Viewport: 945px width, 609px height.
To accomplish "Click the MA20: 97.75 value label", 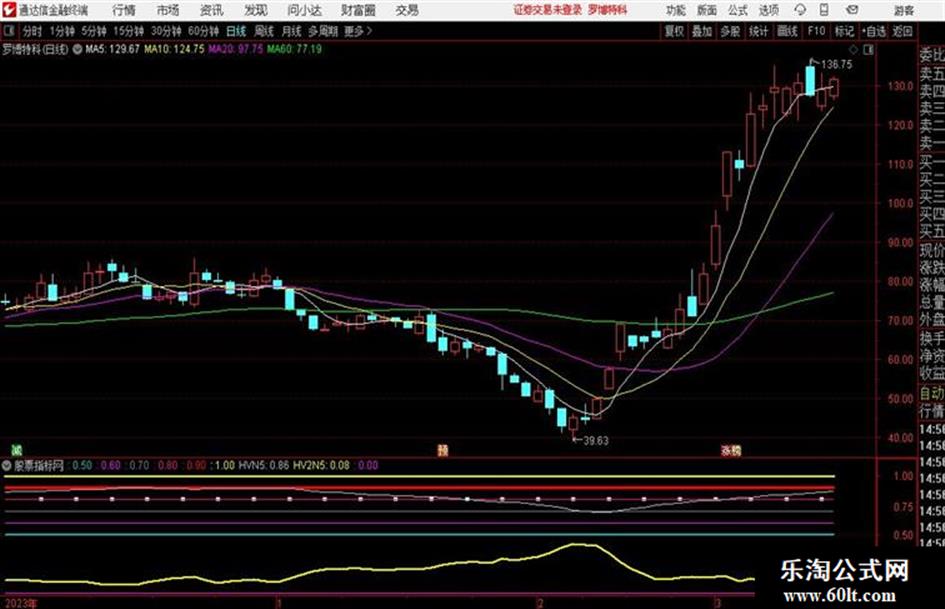I will (x=236, y=49).
